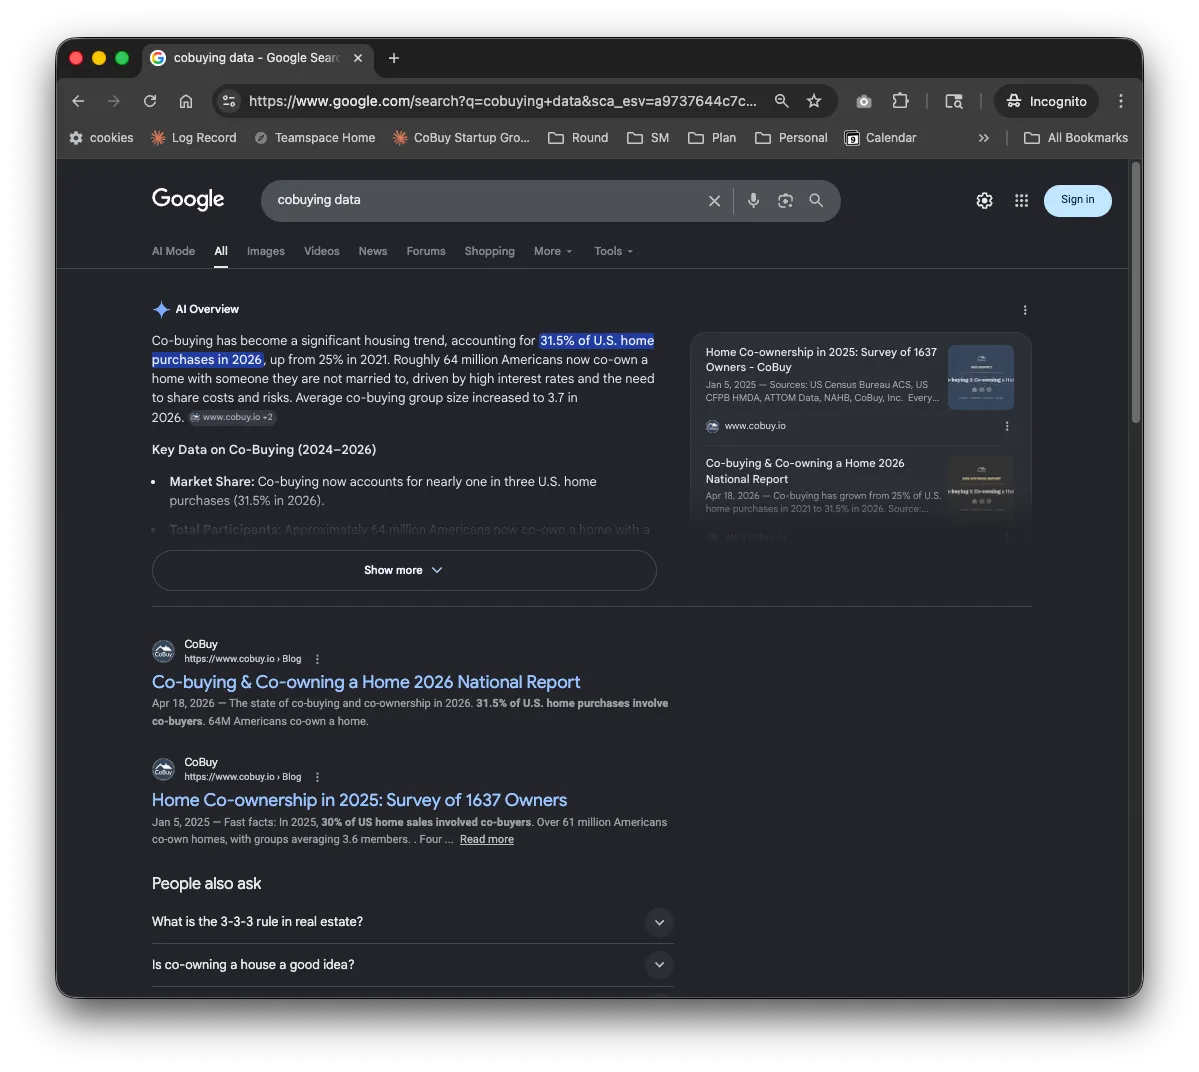Expand 'What is the 3-3-3 rule in real estate?'

tap(412, 922)
